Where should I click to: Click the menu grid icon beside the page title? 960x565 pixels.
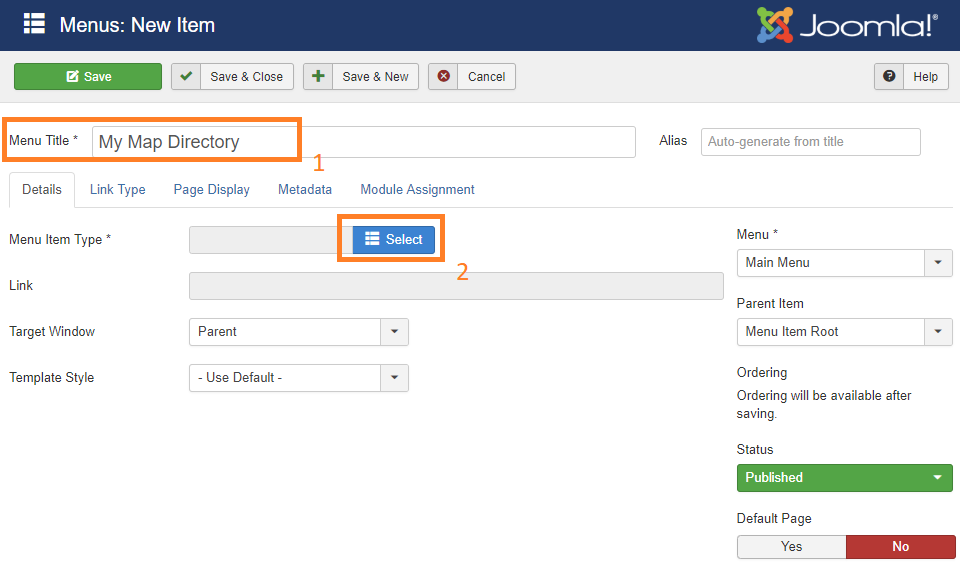coord(34,24)
